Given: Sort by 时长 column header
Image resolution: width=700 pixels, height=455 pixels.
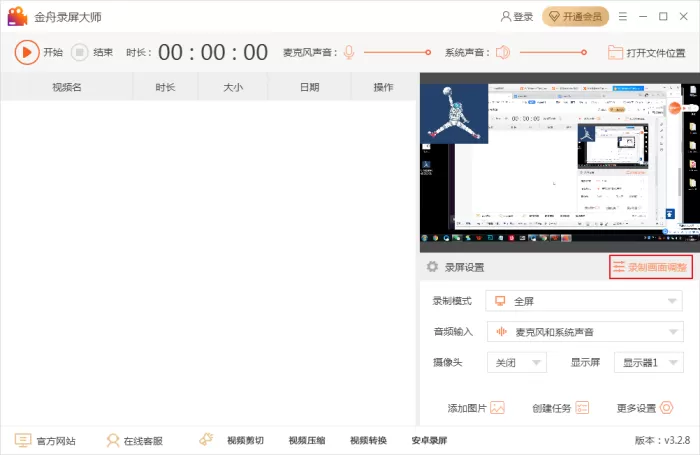Looking at the screenshot, I should (165, 87).
